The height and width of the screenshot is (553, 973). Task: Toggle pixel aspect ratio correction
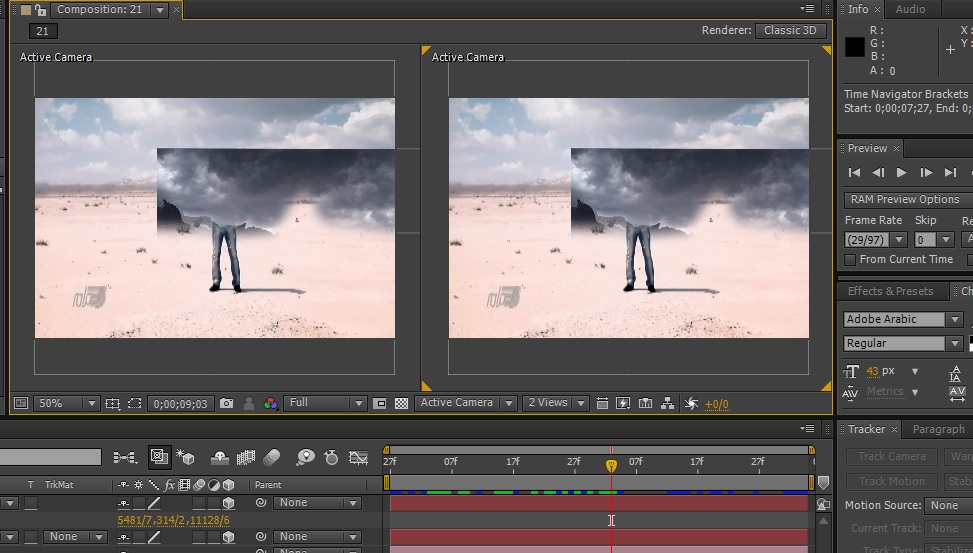click(x=602, y=403)
